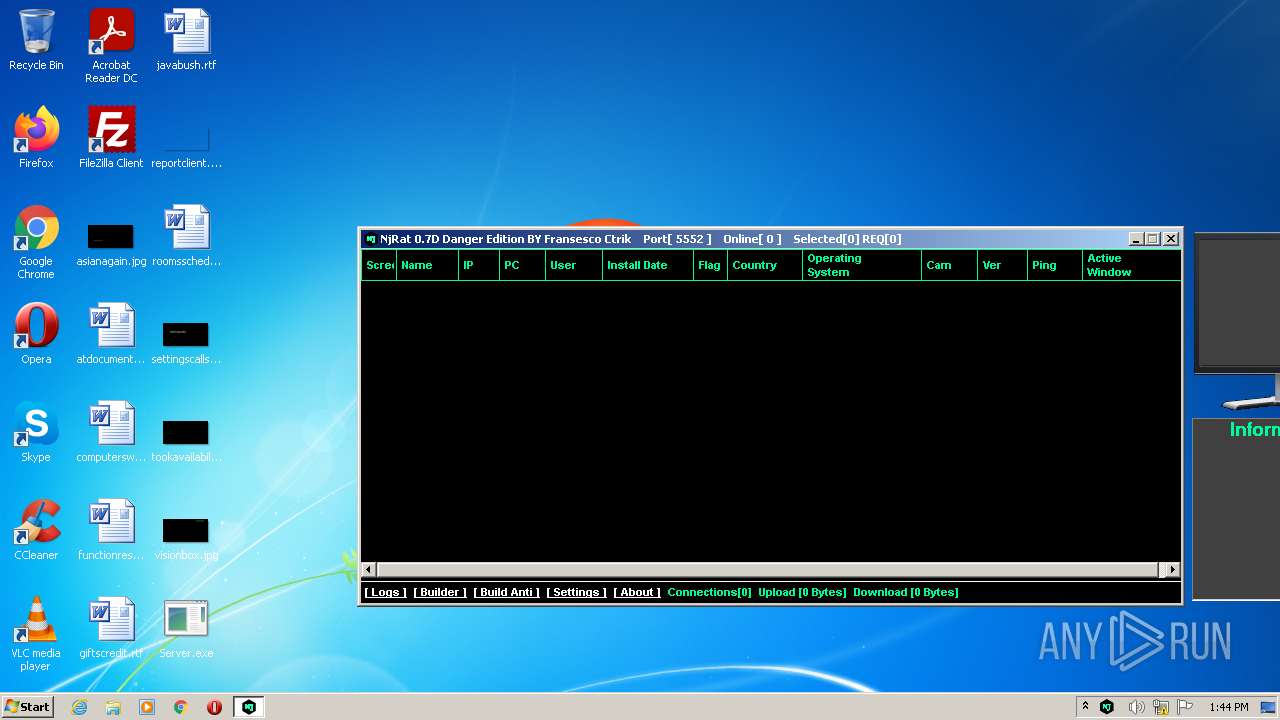The image size is (1280, 720).
Task: Sort by the User column header
Action: pyautogui.click(x=574, y=265)
